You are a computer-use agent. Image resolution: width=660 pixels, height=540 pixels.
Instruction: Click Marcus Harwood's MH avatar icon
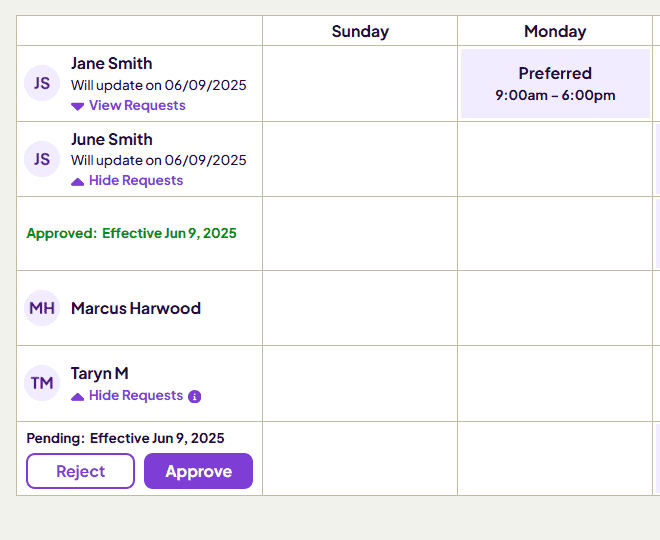tap(42, 308)
